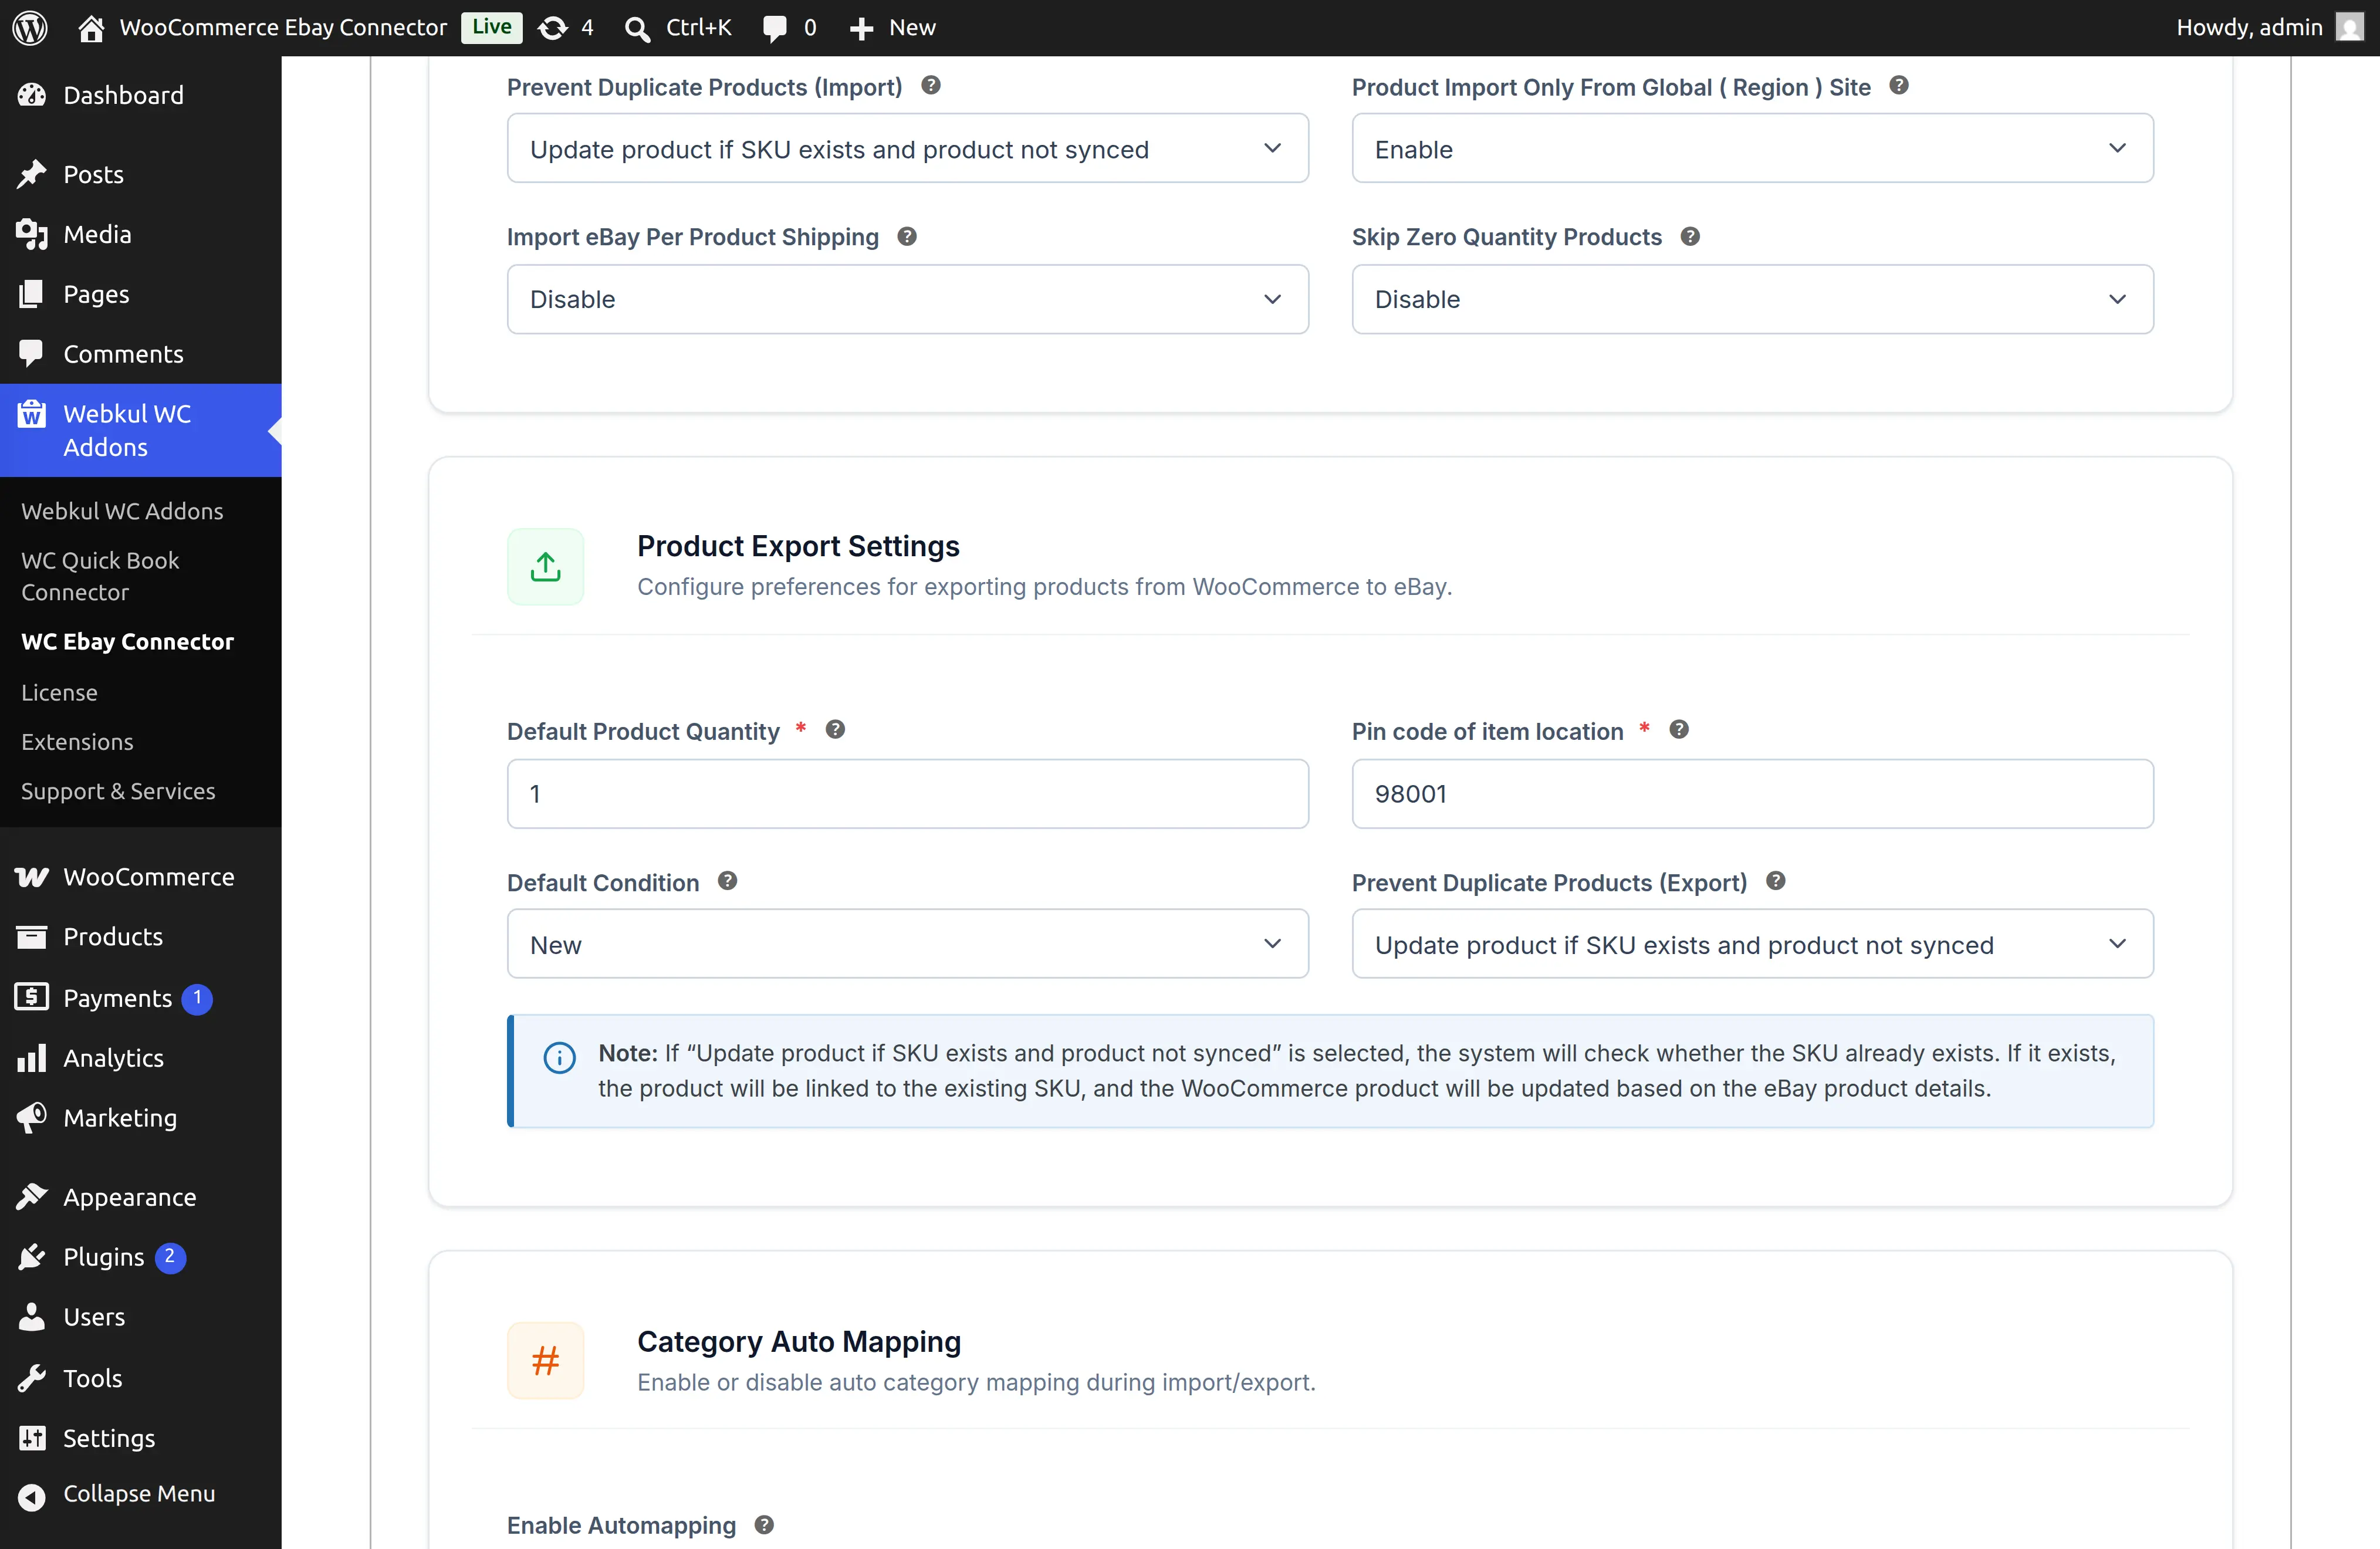Viewport: 2380px width, 1549px height.
Task: Collapse the sidebar menu
Action: point(140,1494)
